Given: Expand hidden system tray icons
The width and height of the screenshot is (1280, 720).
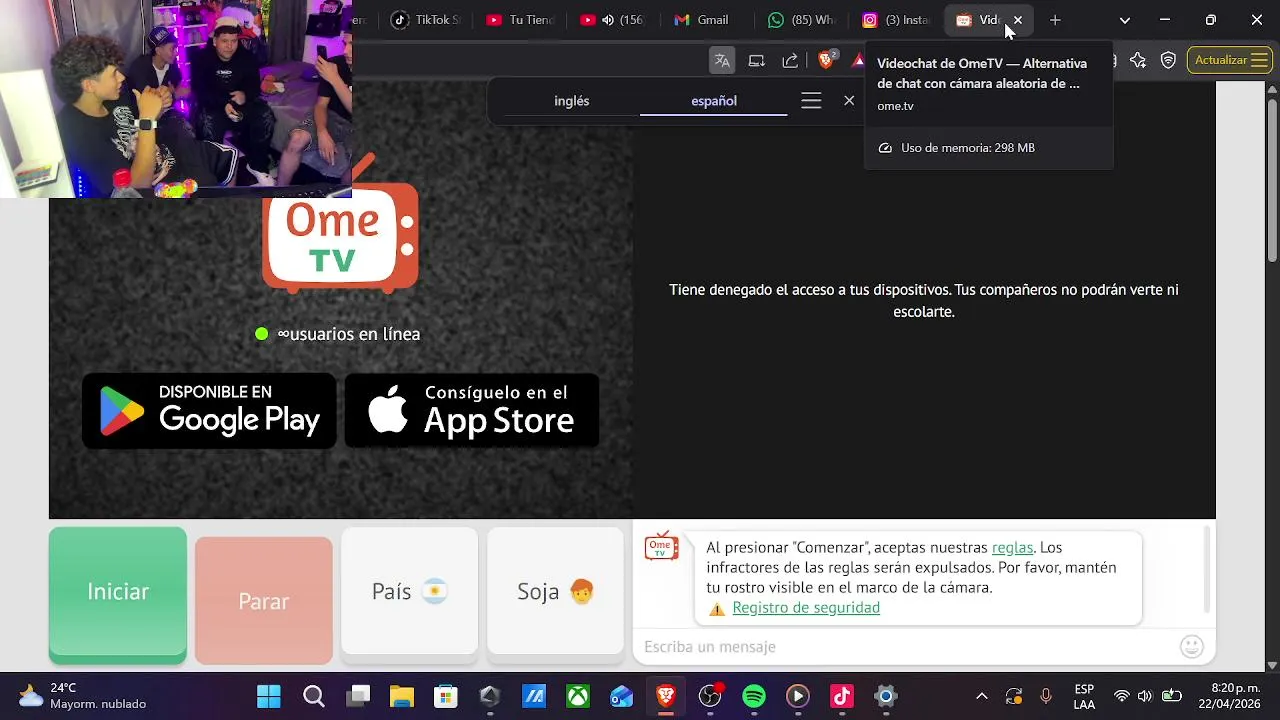Looking at the screenshot, I should 982,696.
